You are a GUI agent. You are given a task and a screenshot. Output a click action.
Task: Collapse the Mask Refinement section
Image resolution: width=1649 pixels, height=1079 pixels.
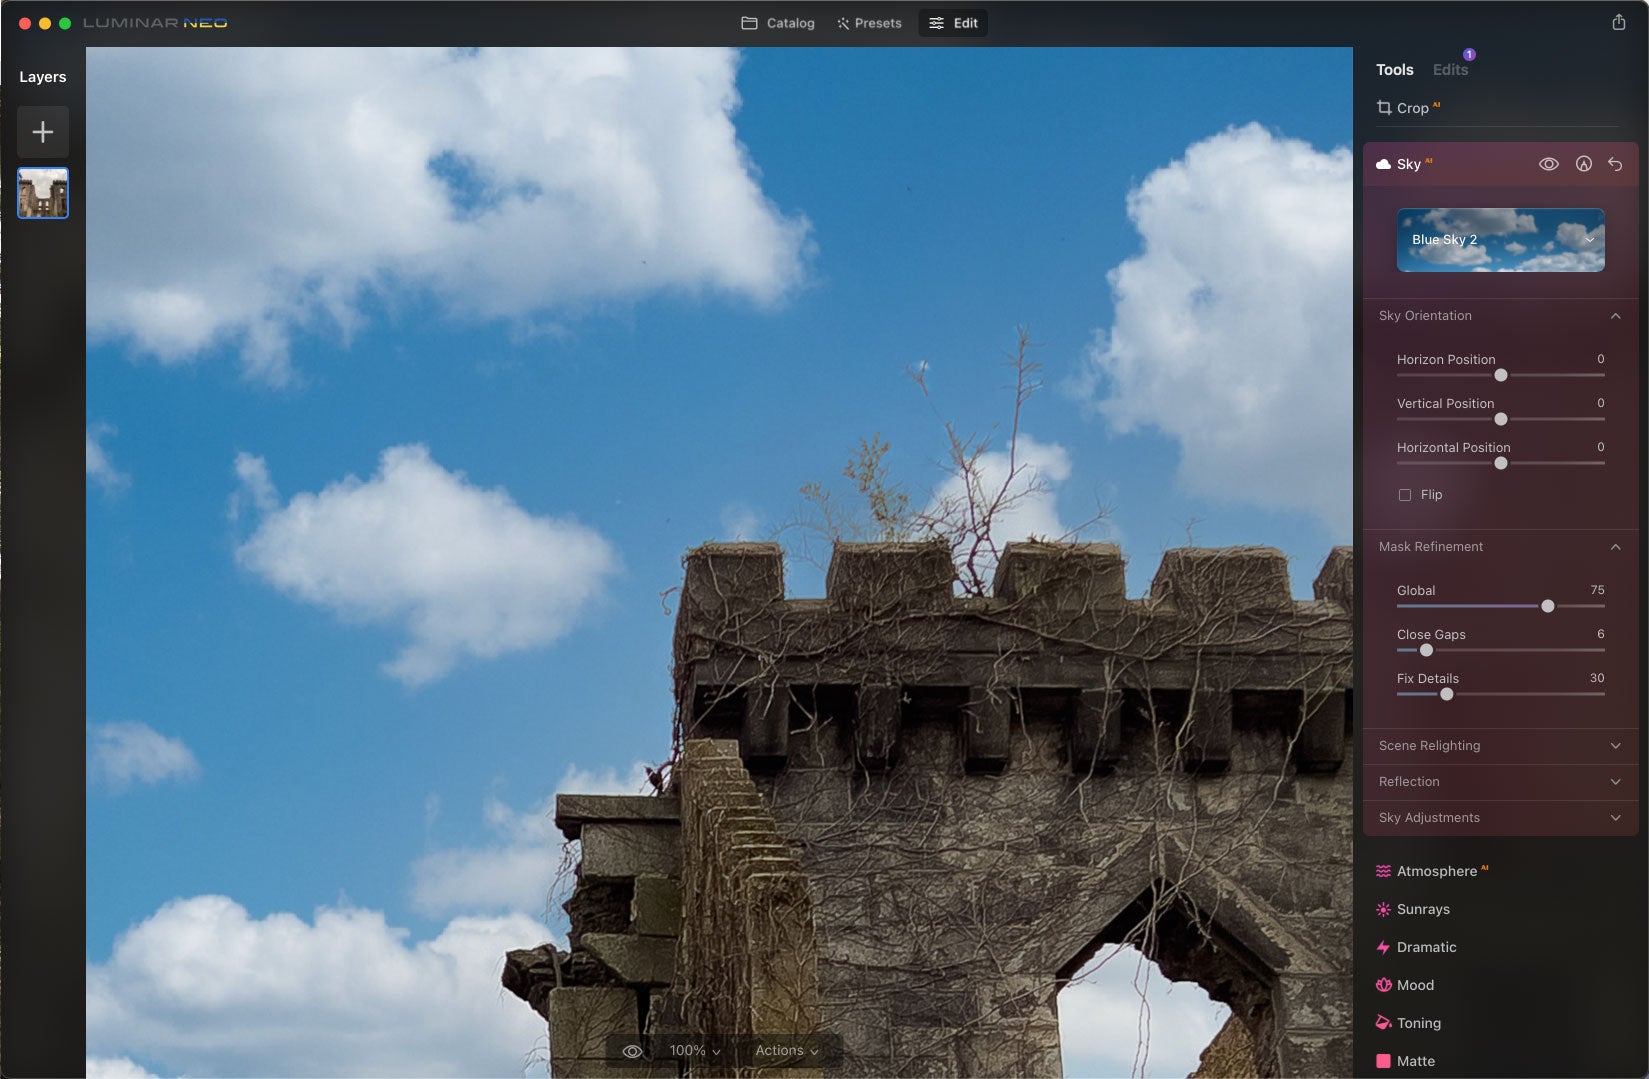(1615, 547)
